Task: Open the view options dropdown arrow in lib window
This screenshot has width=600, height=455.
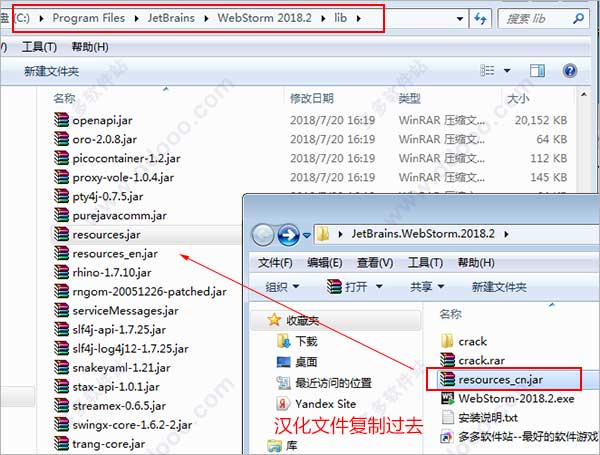Action: pos(507,70)
